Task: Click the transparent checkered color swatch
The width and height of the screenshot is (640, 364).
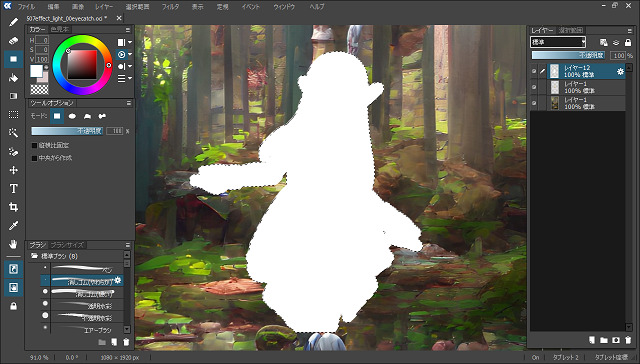Action: (39, 89)
